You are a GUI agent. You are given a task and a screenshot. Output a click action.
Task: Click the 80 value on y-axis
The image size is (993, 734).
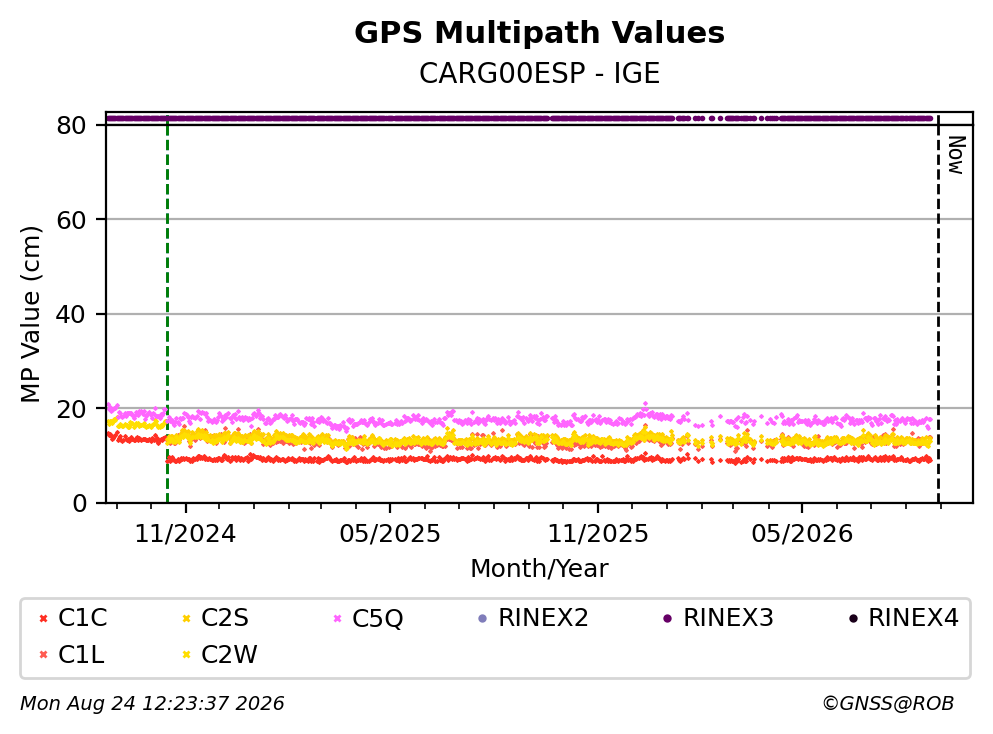71,125
